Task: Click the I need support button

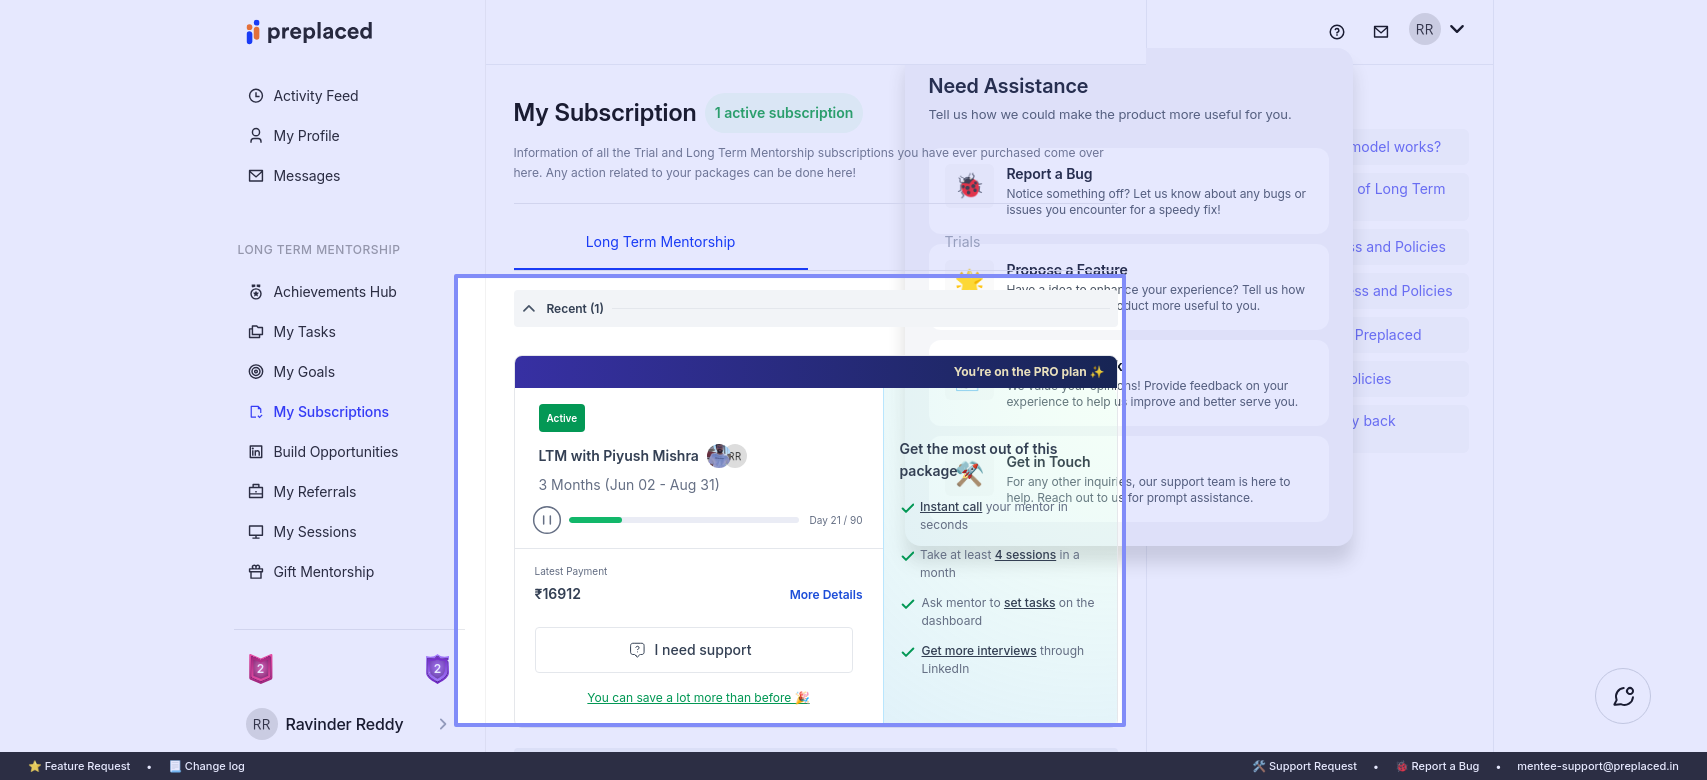Action: [693, 650]
